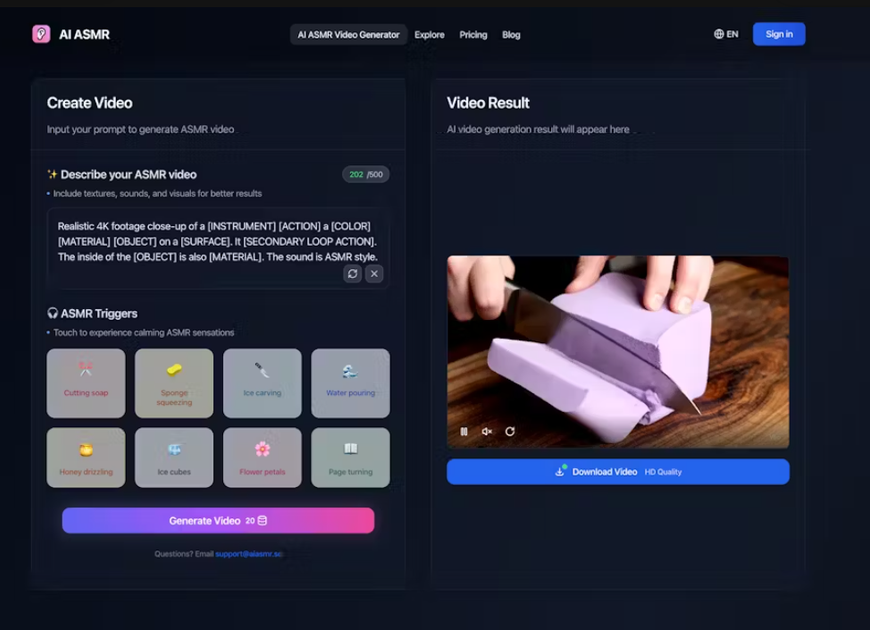This screenshot has height=630, width=870.
Task: Click the Generate Video button
Action: click(x=218, y=520)
